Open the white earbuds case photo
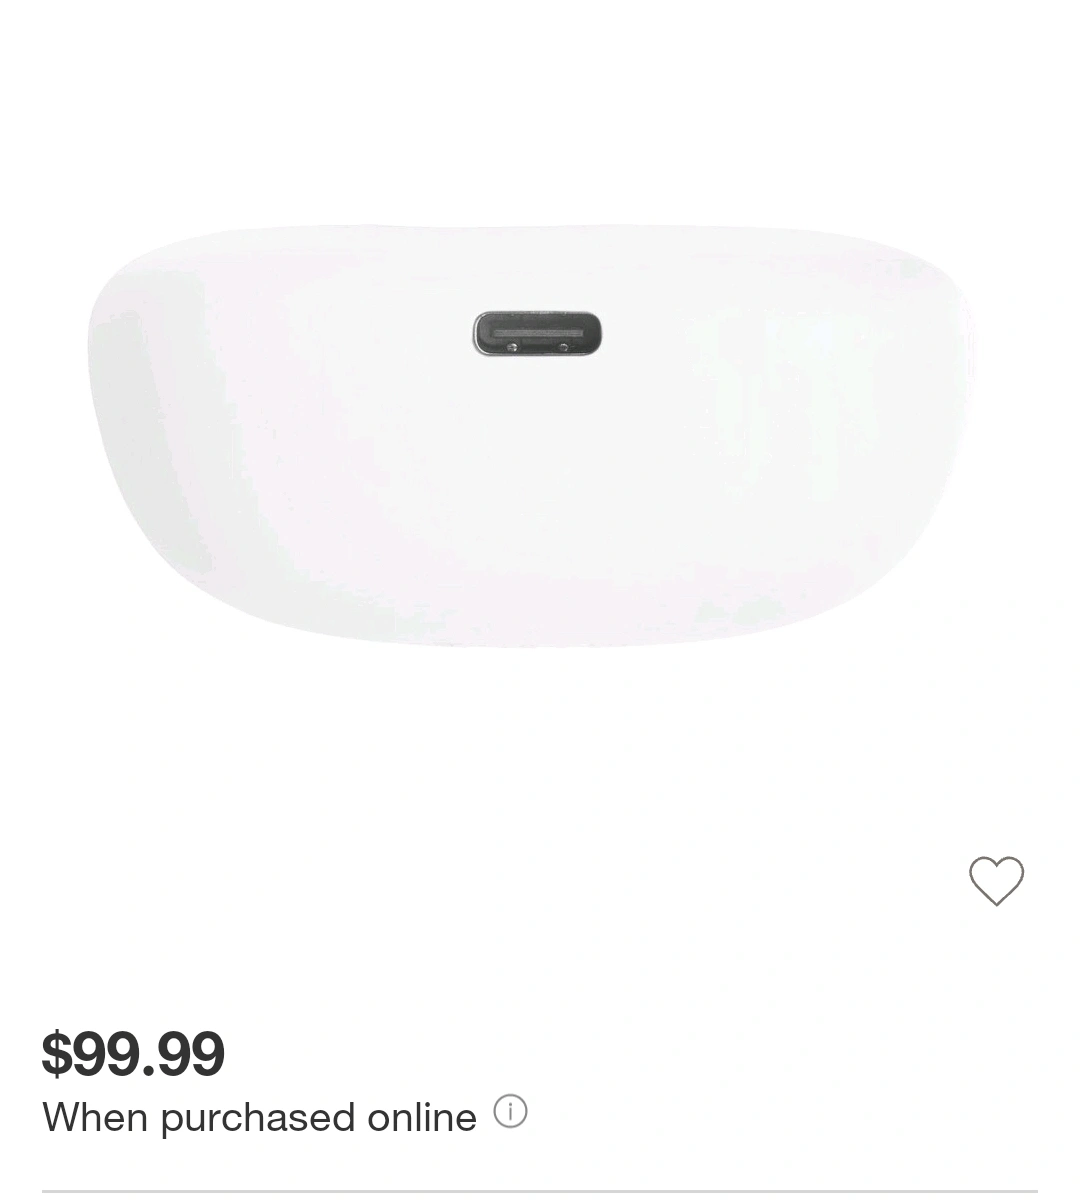This screenshot has width=1080, height=1200. coord(532,435)
